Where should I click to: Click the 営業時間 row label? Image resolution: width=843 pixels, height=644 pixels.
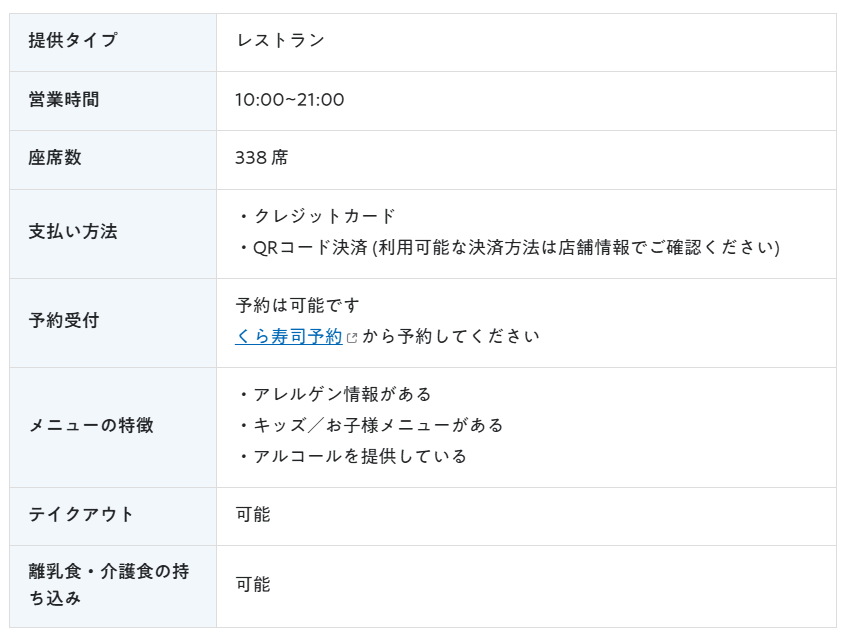(x=64, y=99)
